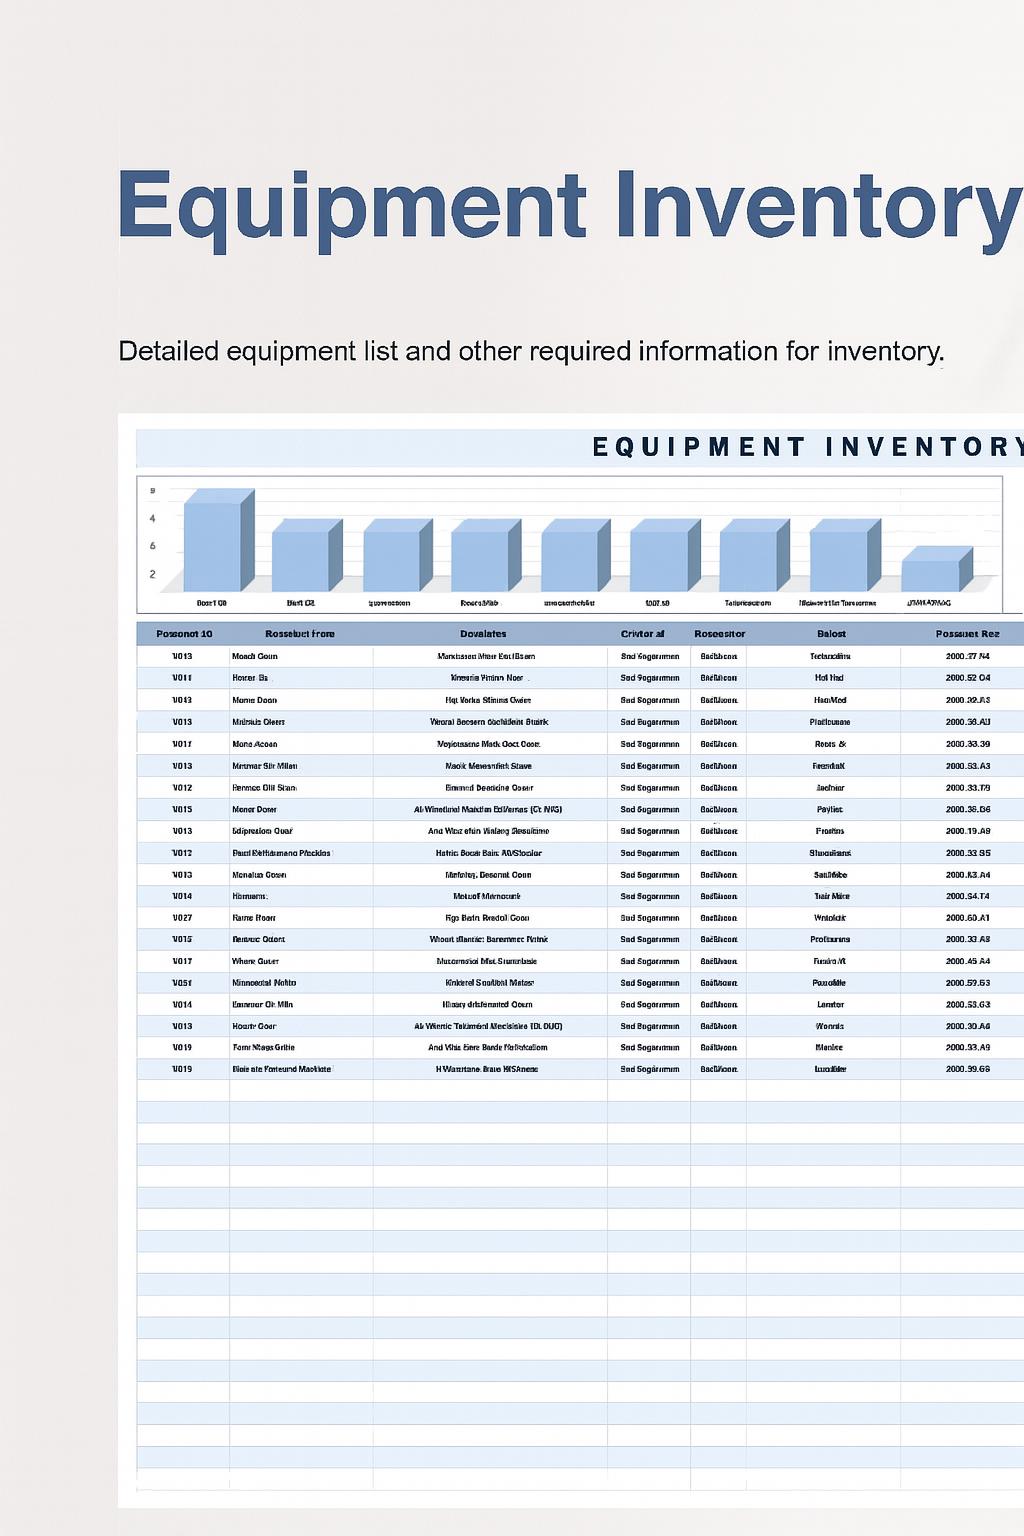Select the 'V017' ID cell

tap(182, 961)
